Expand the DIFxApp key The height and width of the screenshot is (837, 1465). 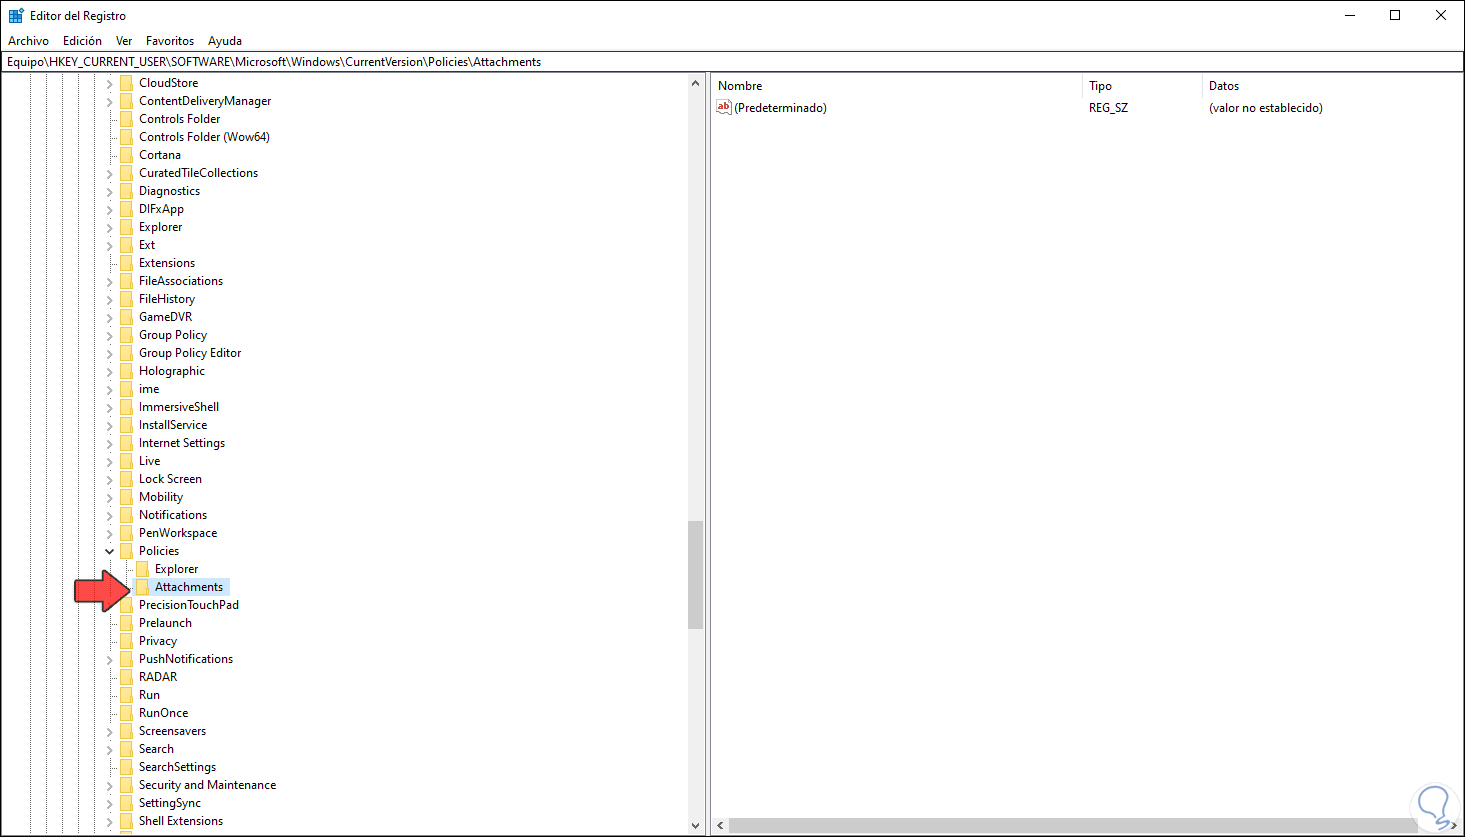[x=110, y=209]
